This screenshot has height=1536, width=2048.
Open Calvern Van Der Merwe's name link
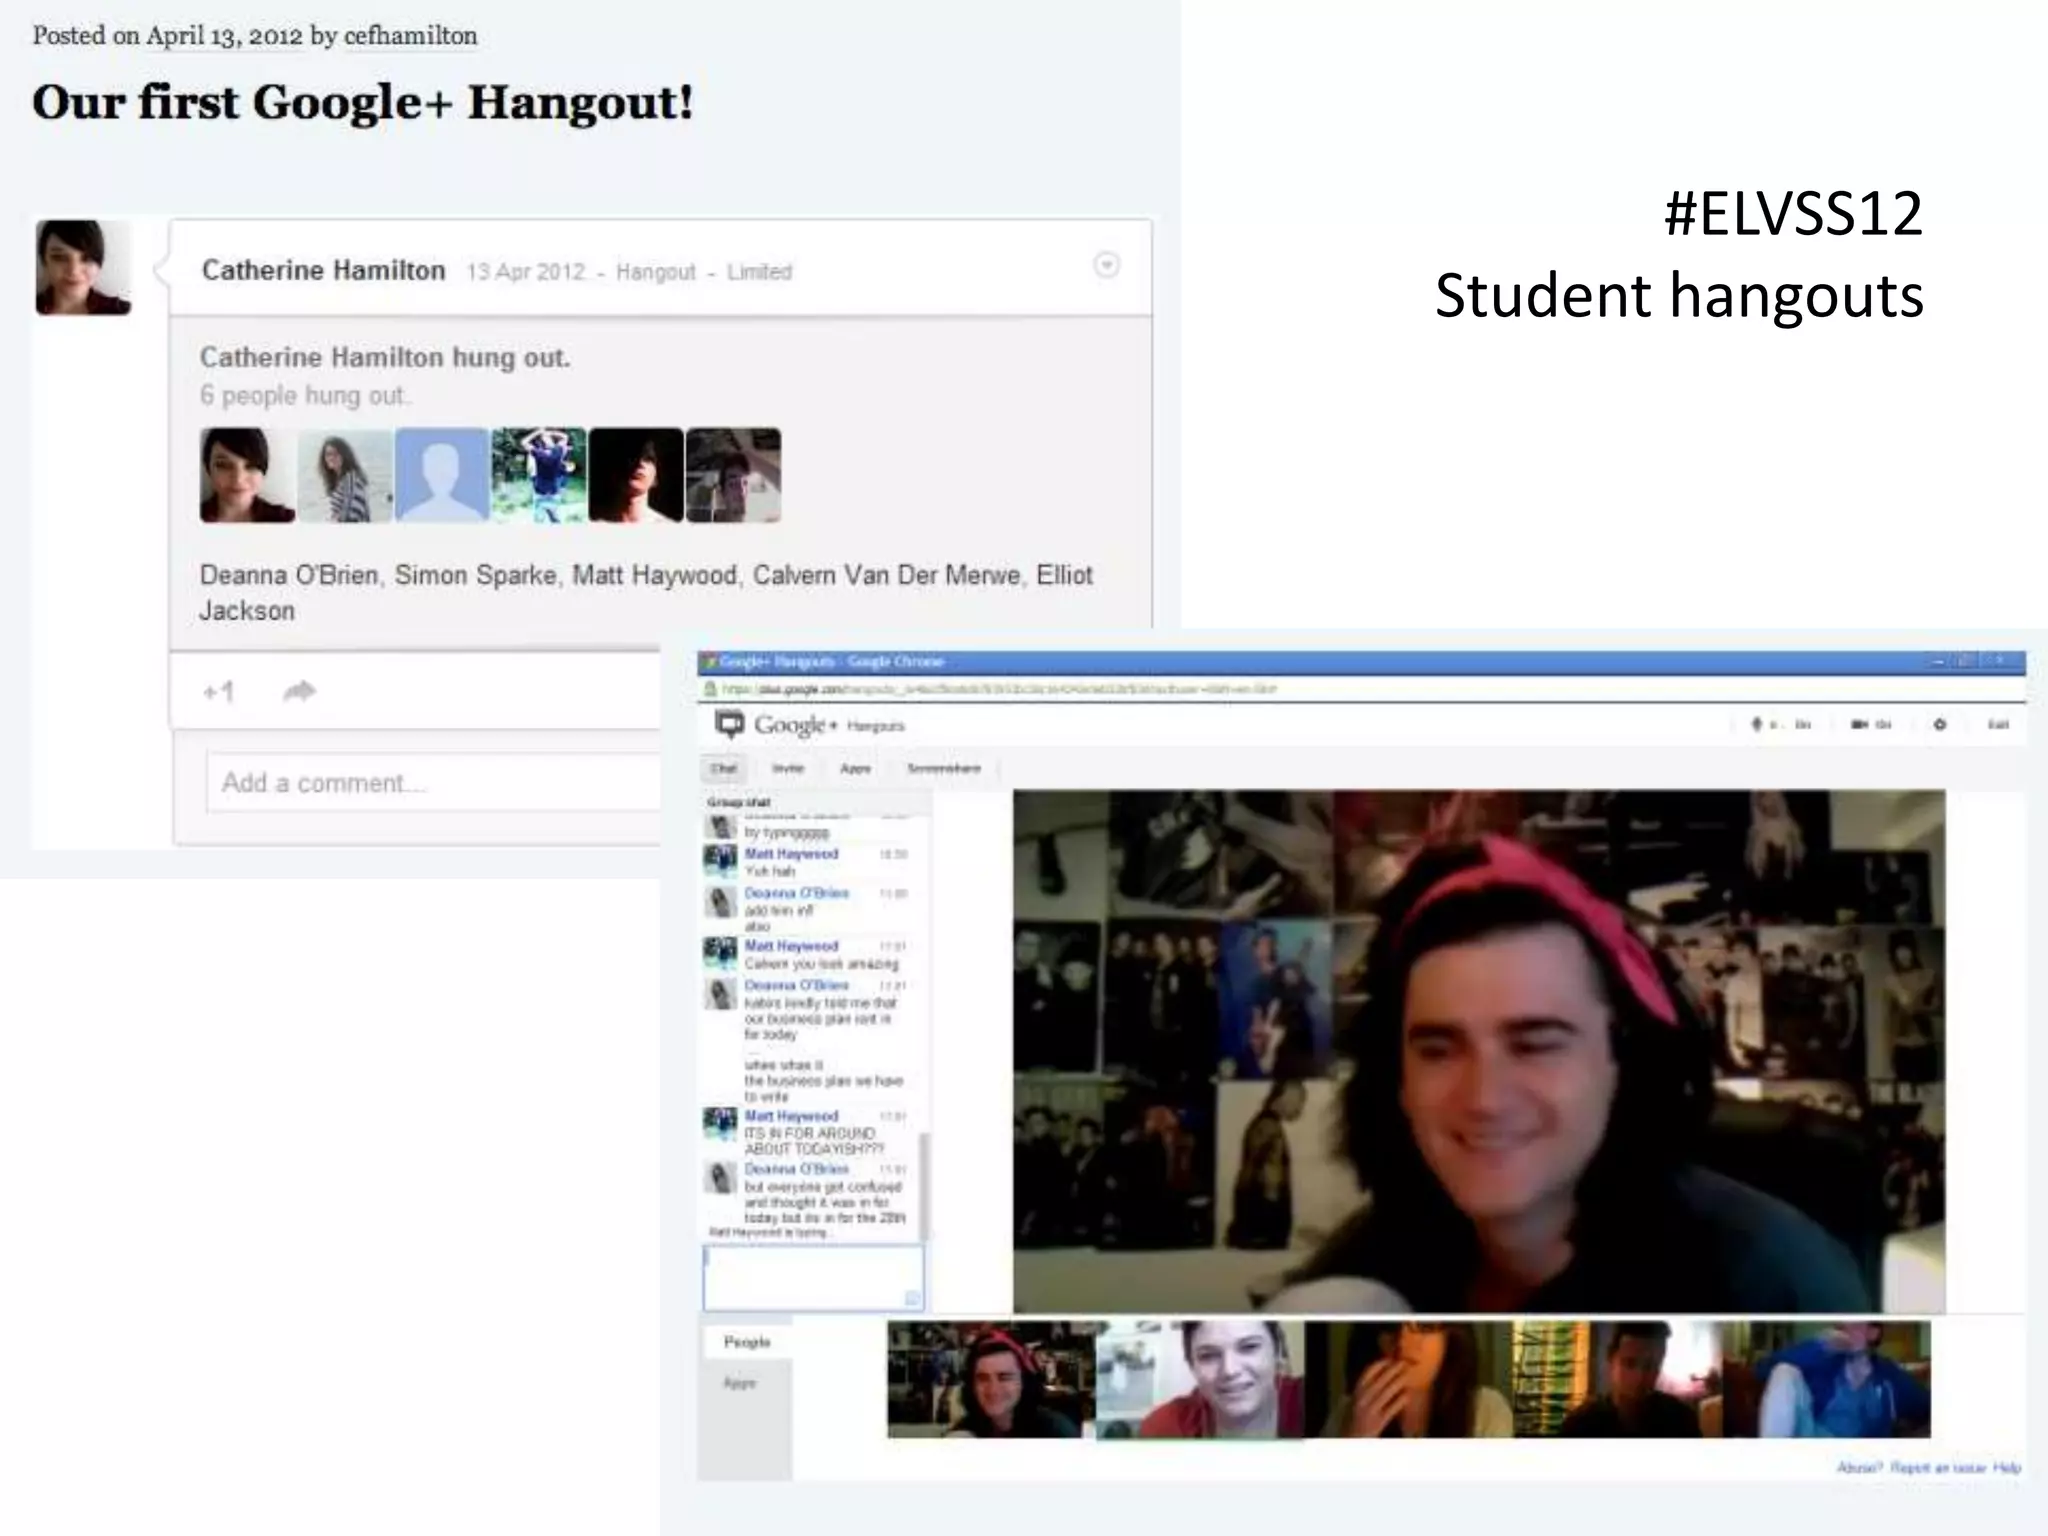click(887, 575)
